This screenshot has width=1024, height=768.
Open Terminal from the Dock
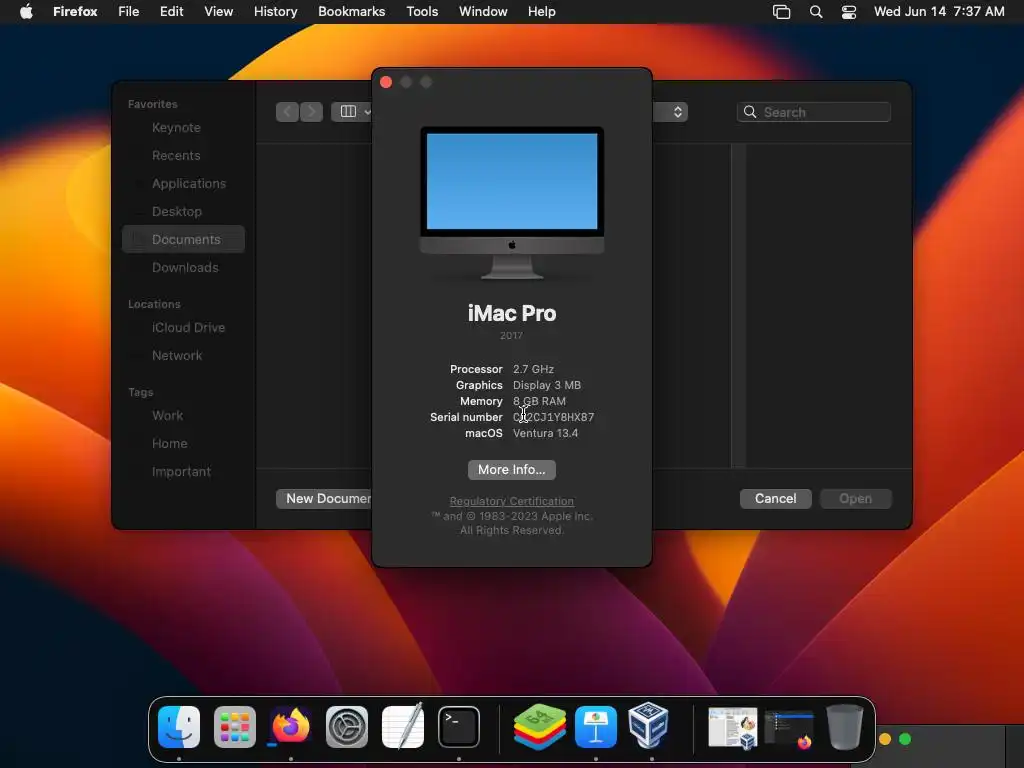click(x=458, y=727)
